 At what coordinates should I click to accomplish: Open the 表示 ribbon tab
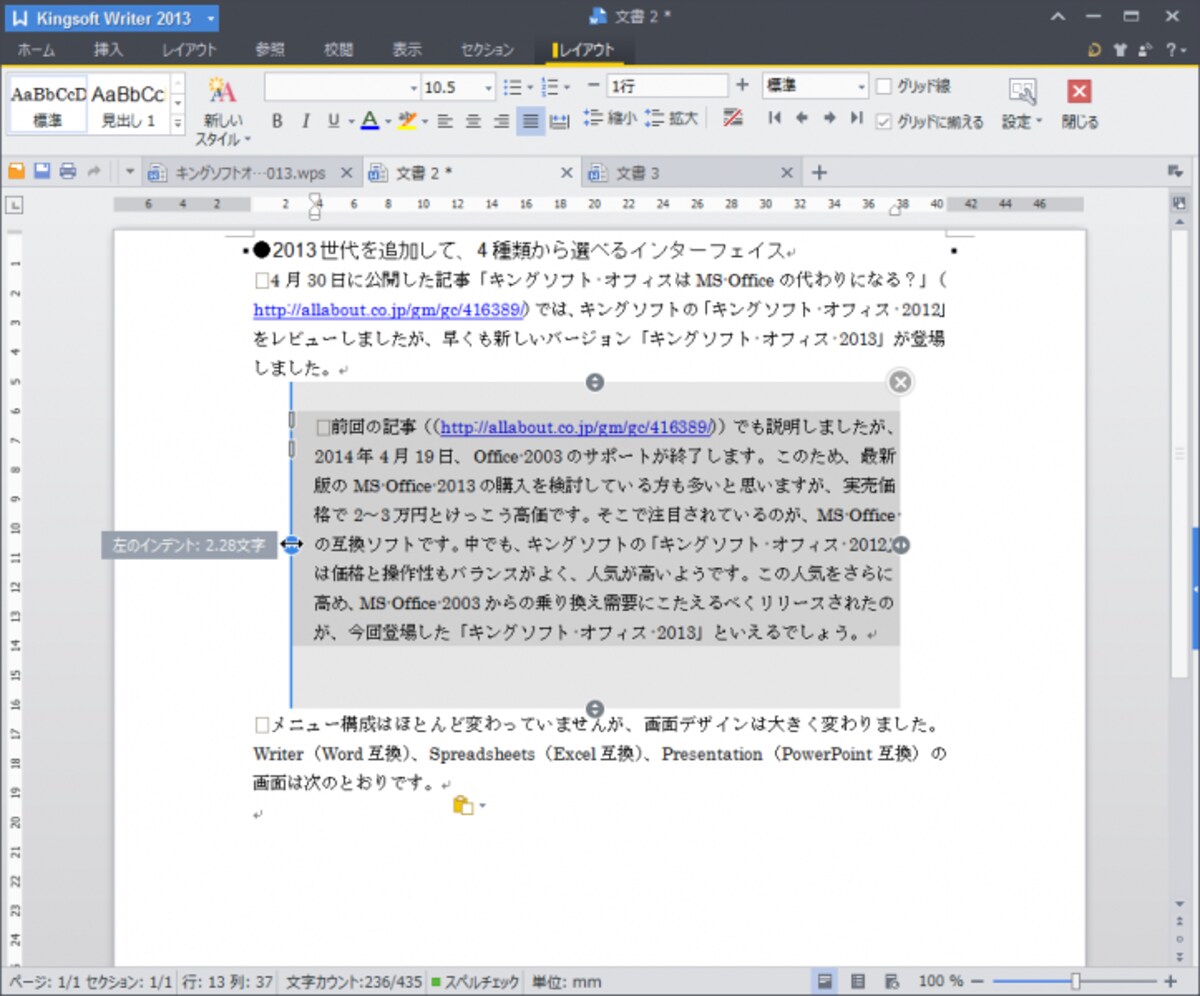point(407,50)
